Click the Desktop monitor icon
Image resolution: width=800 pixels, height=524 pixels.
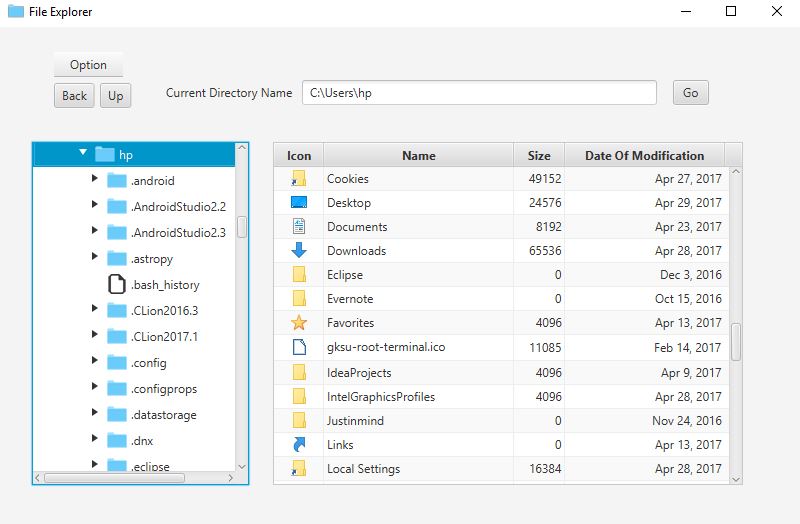298,203
